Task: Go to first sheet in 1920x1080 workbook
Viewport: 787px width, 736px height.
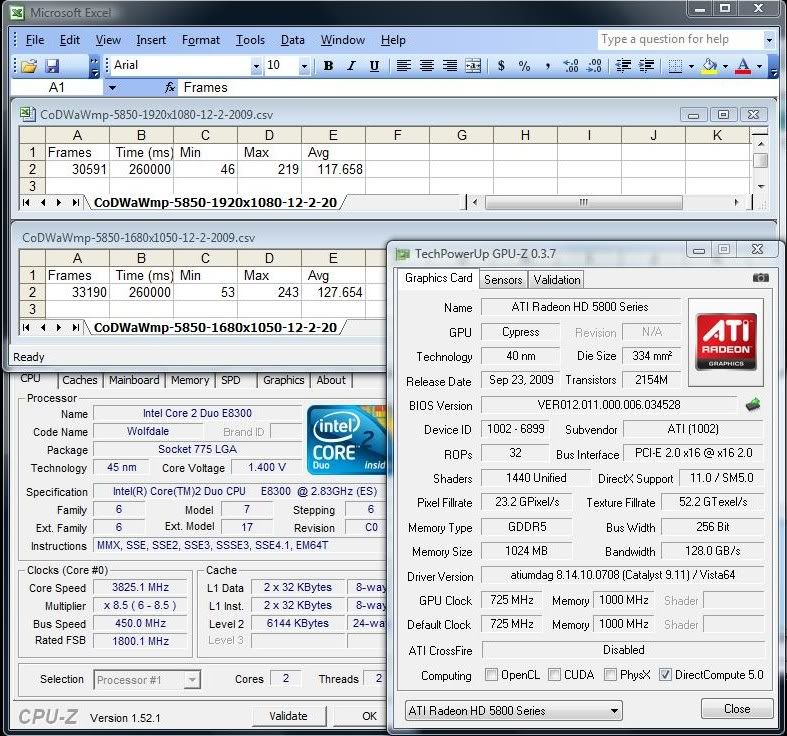Action: [x=26, y=202]
